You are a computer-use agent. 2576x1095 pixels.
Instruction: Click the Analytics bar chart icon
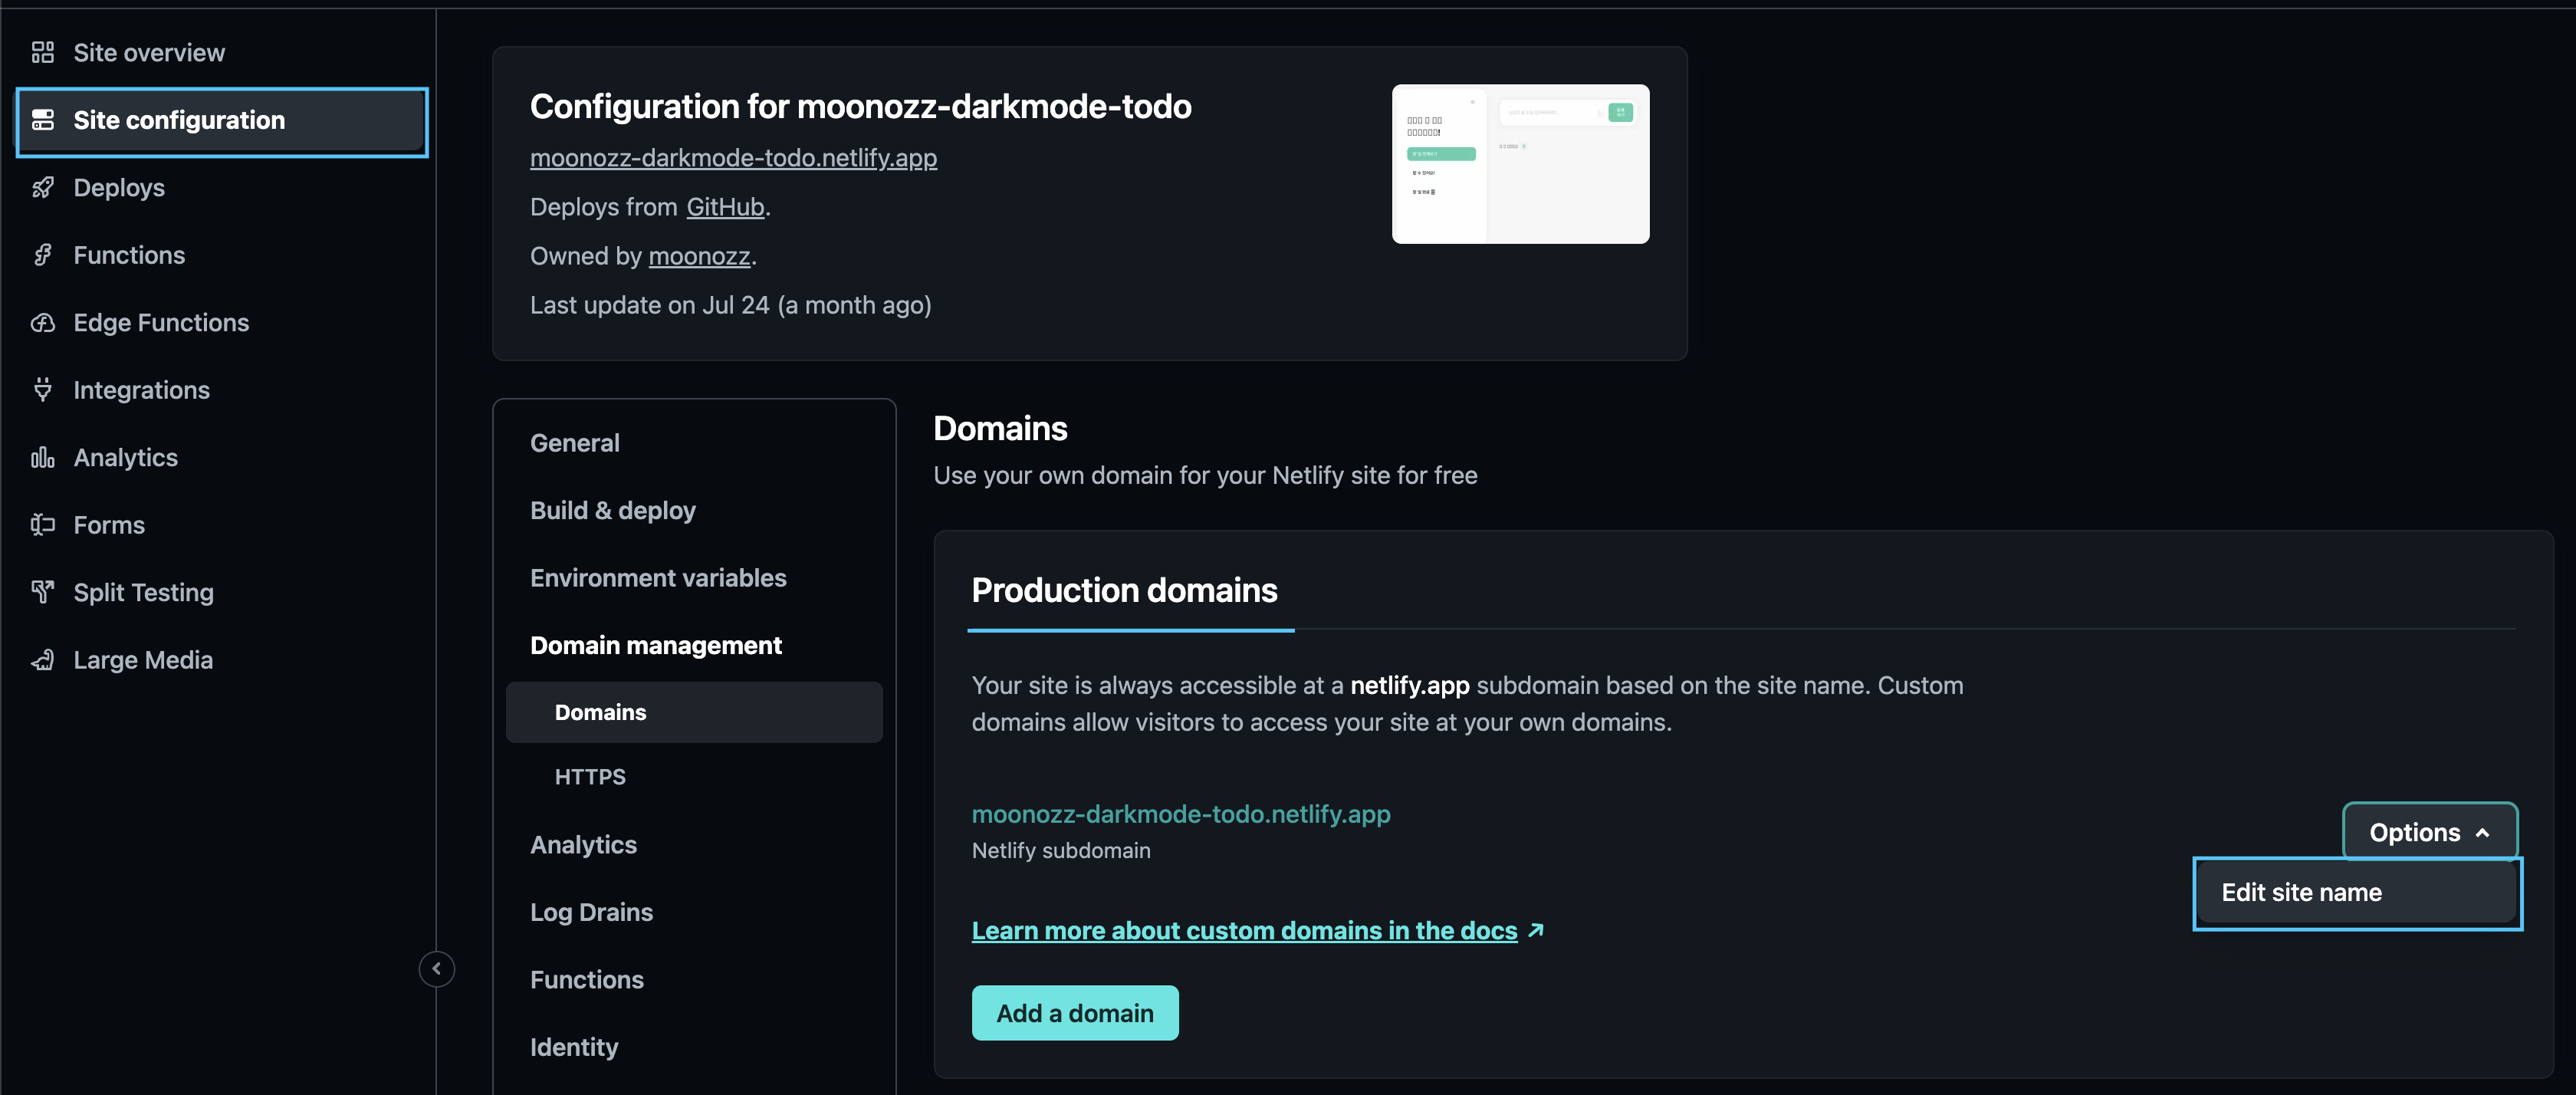click(42, 457)
